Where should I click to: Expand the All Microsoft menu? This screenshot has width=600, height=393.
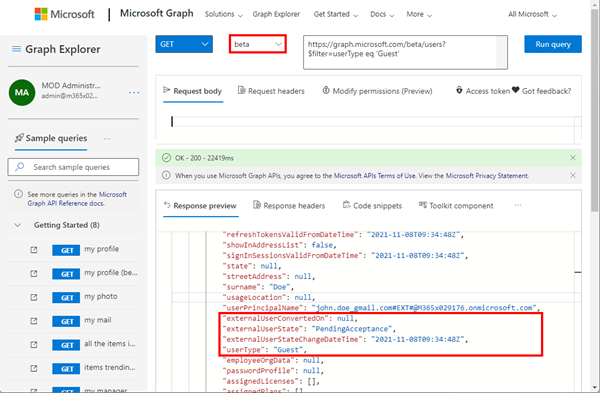[532, 14]
